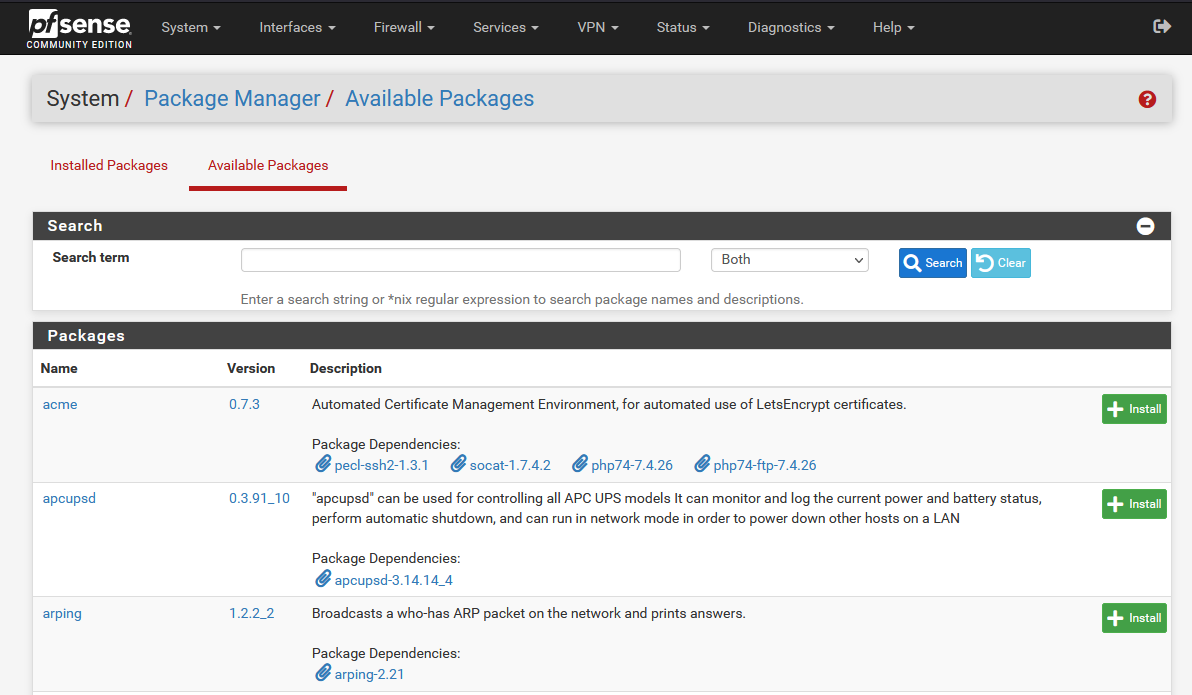Click the search help text about regular expression
This screenshot has height=695, width=1192.
coord(522,300)
